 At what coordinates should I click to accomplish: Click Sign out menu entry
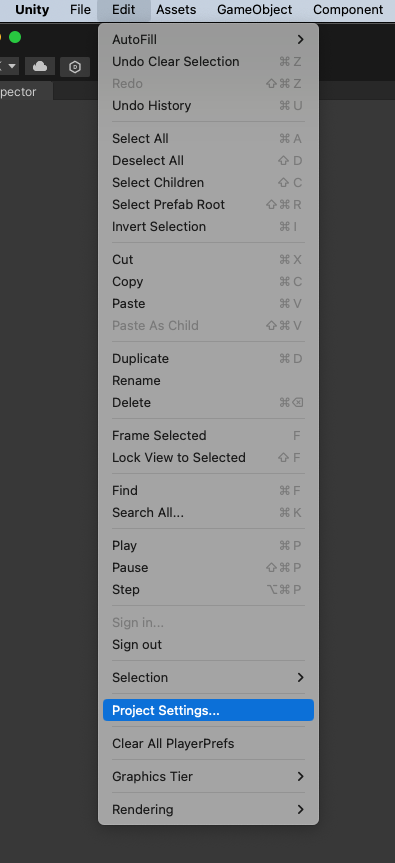pyautogui.click(x=208, y=644)
